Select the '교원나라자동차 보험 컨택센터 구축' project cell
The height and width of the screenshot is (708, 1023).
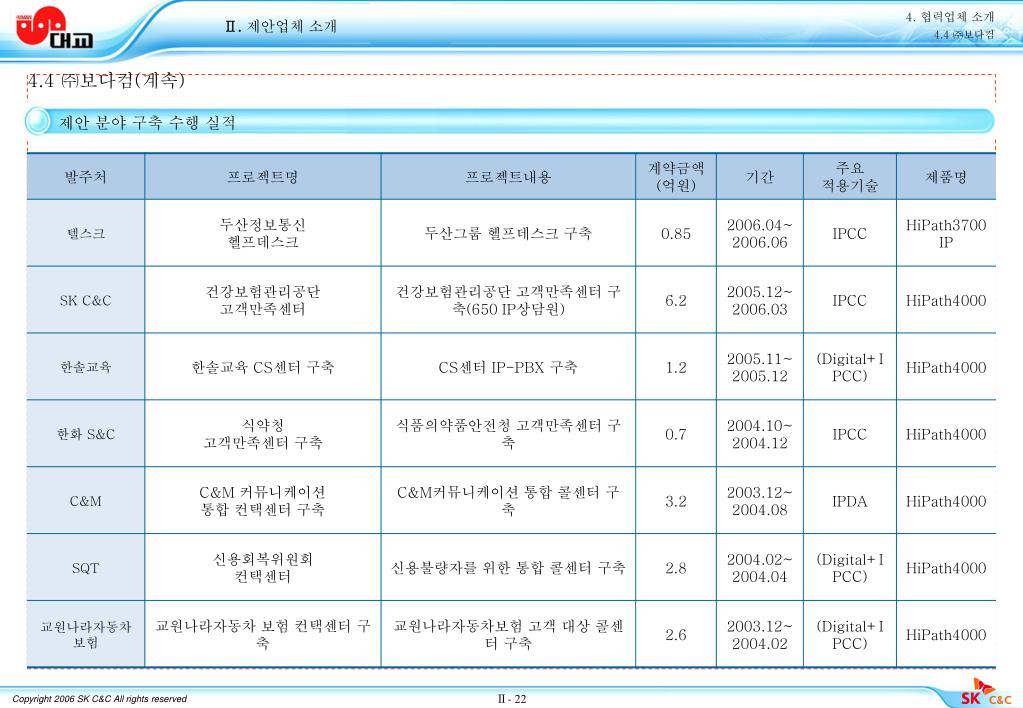tap(263, 634)
